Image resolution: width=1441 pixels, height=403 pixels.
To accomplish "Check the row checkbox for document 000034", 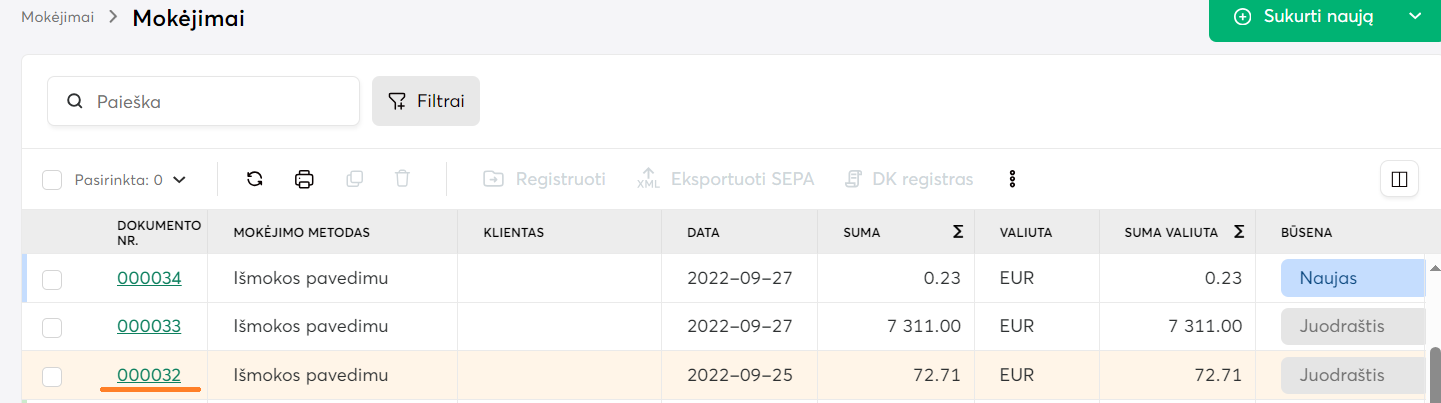I will point(52,280).
